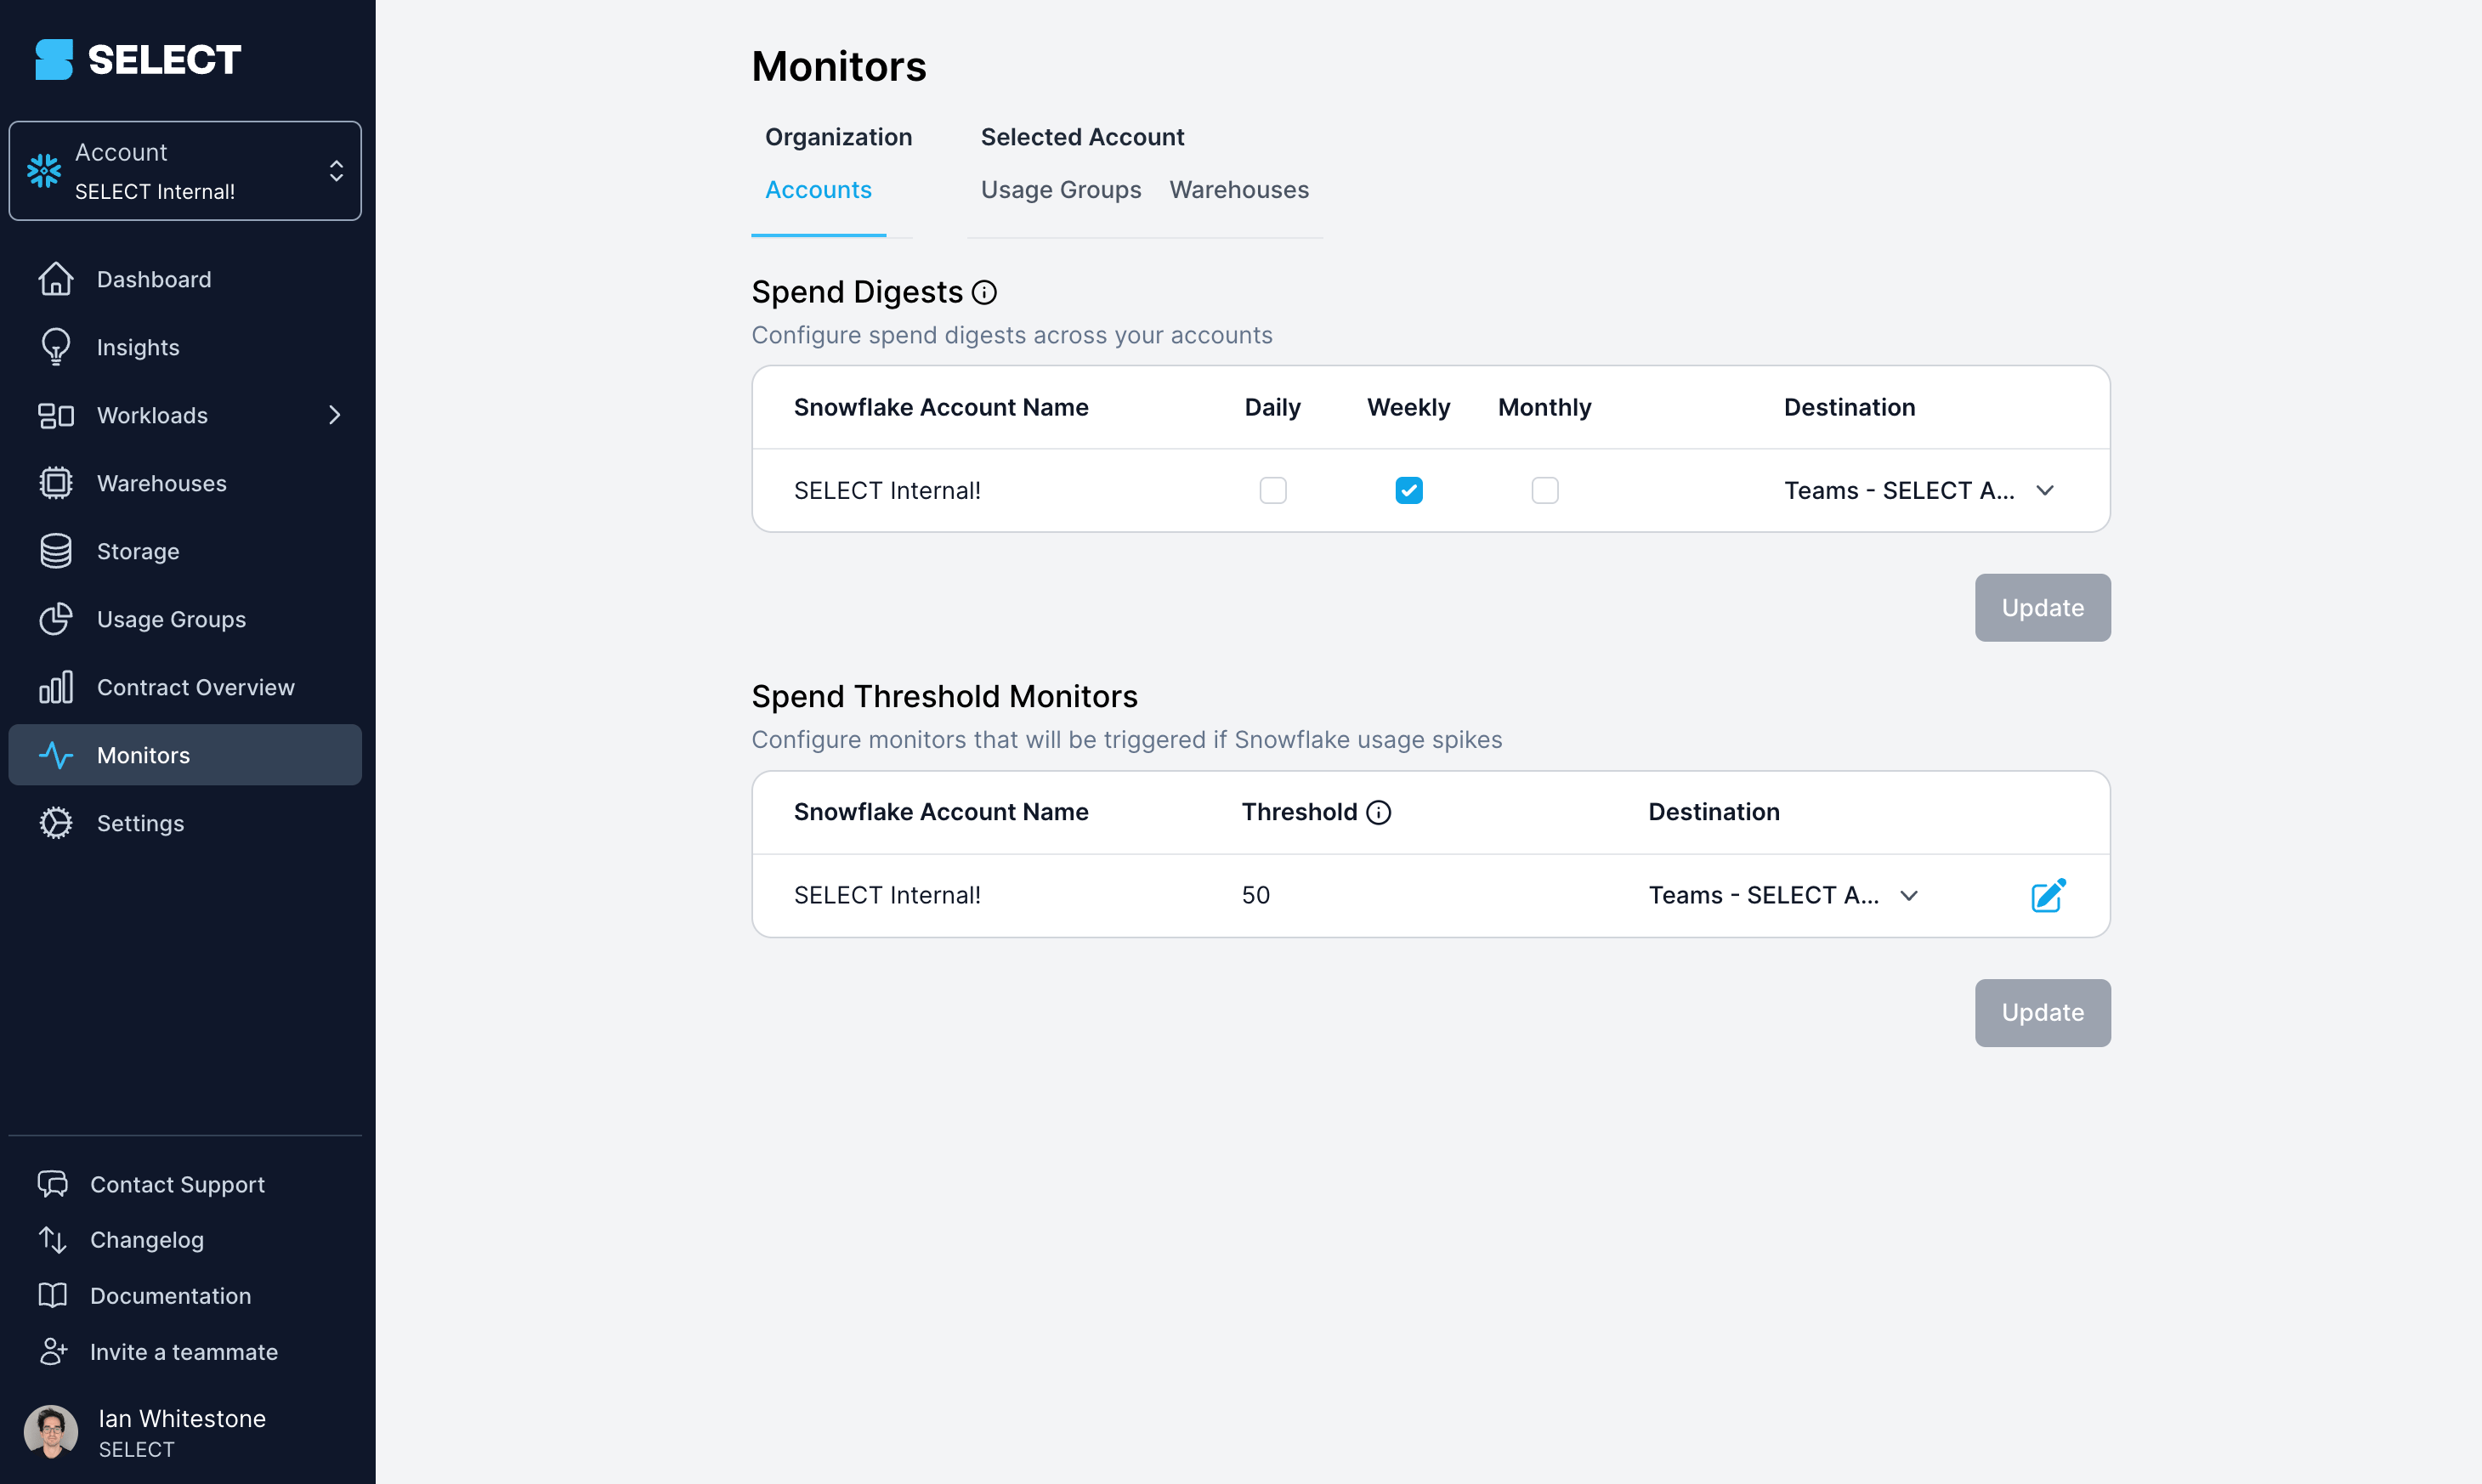The height and width of the screenshot is (1484, 2482).
Task: Open the Documentation link
Action: [x=170, y=1296]
